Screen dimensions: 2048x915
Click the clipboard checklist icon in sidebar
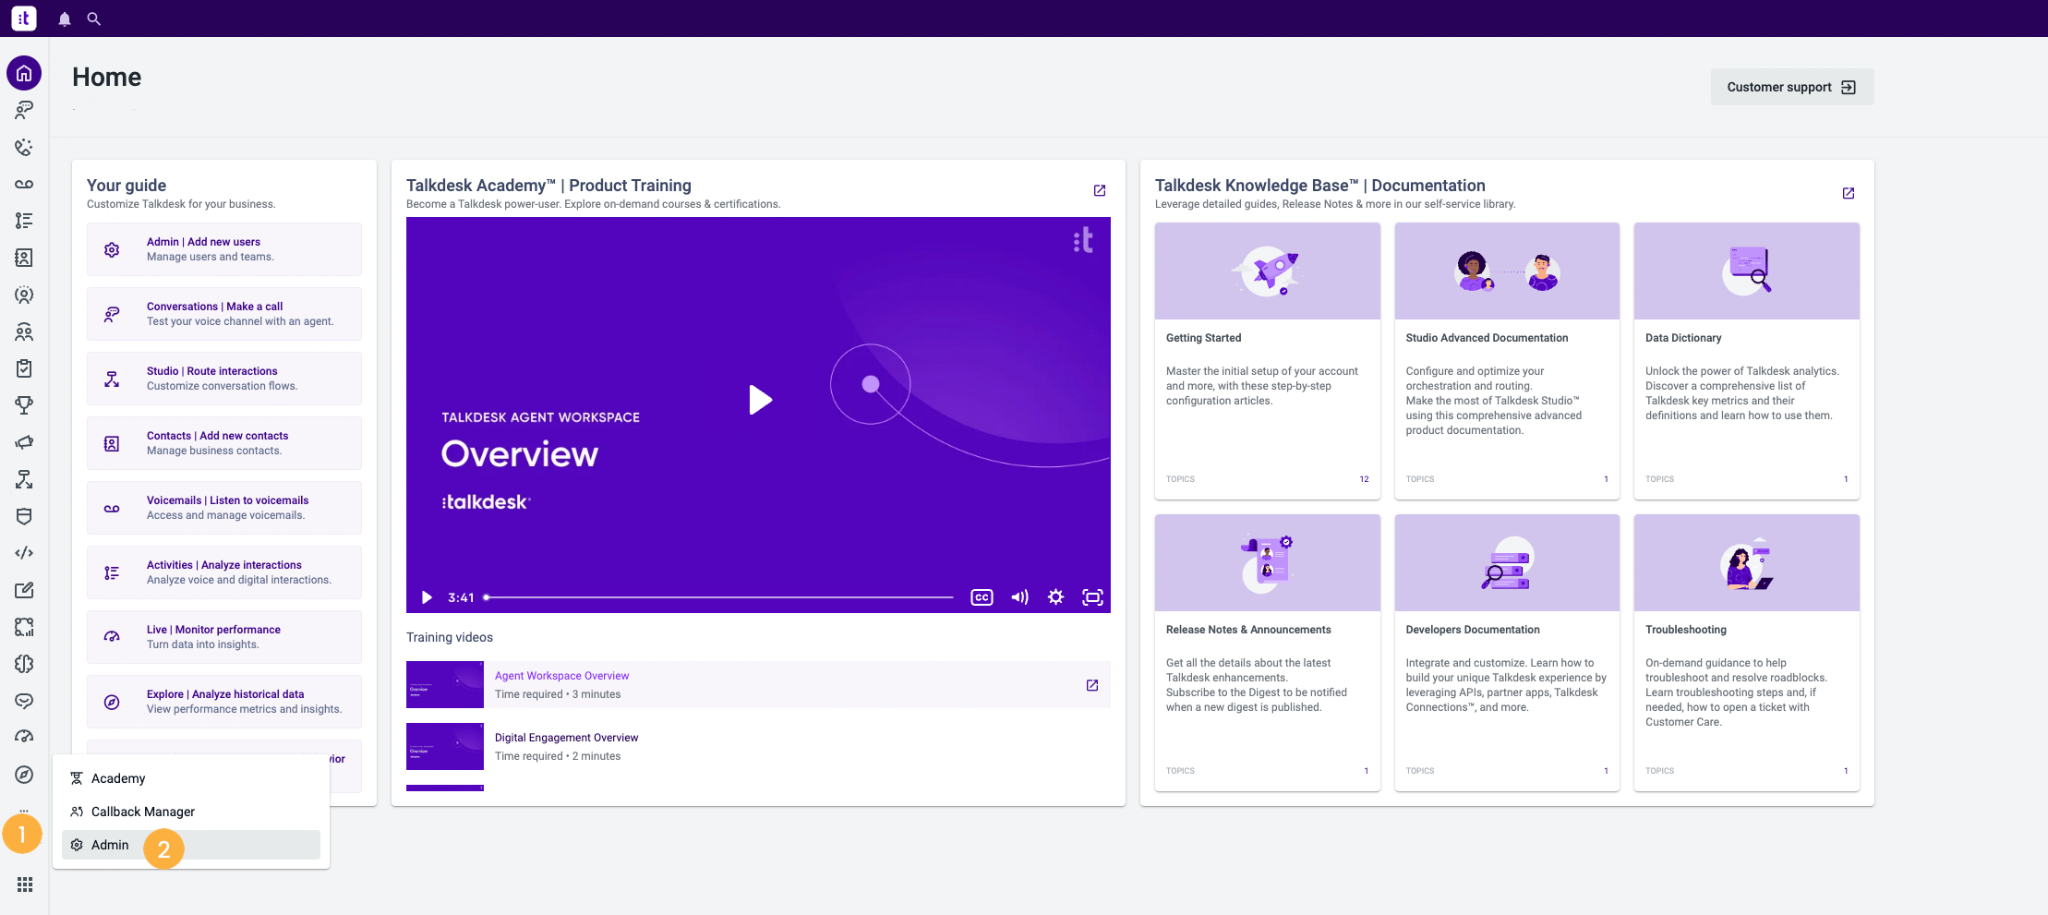click(24, 368)
